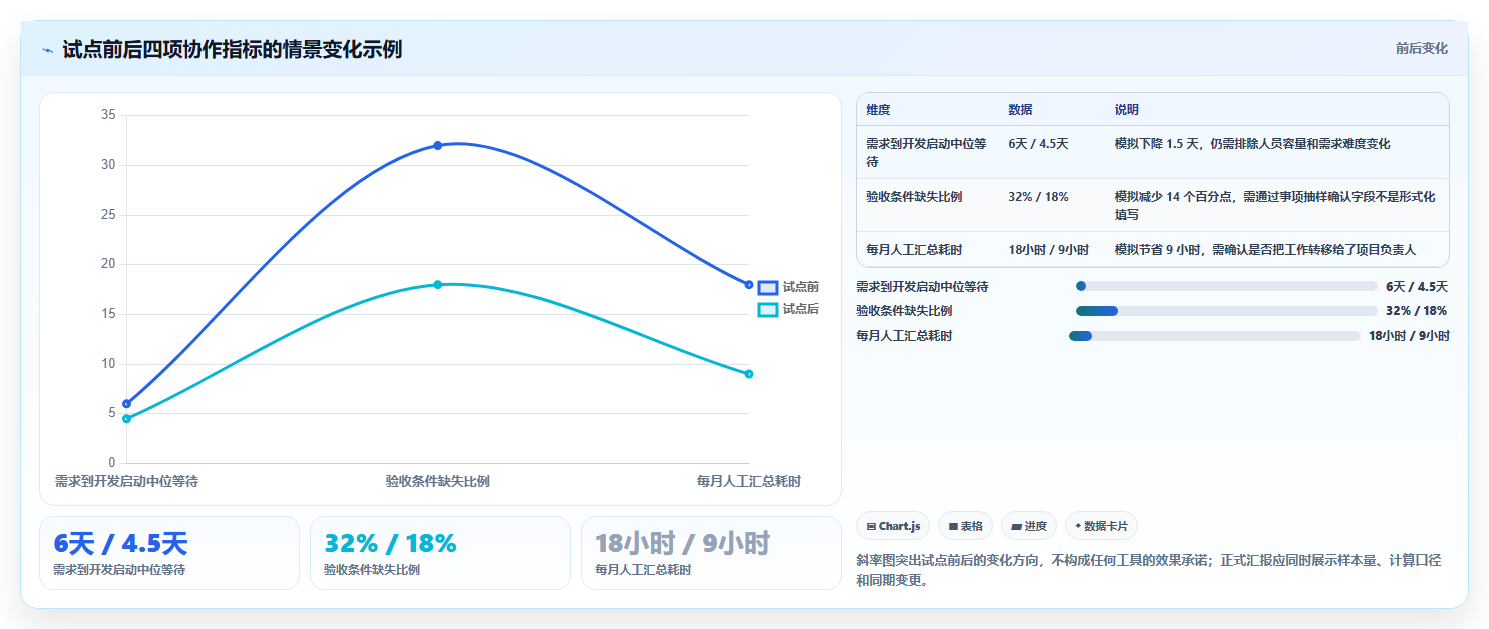Click the lightning icon beside the title
Image resolution: width=1489 pixels, height=629 pixels.
[47, 49]
